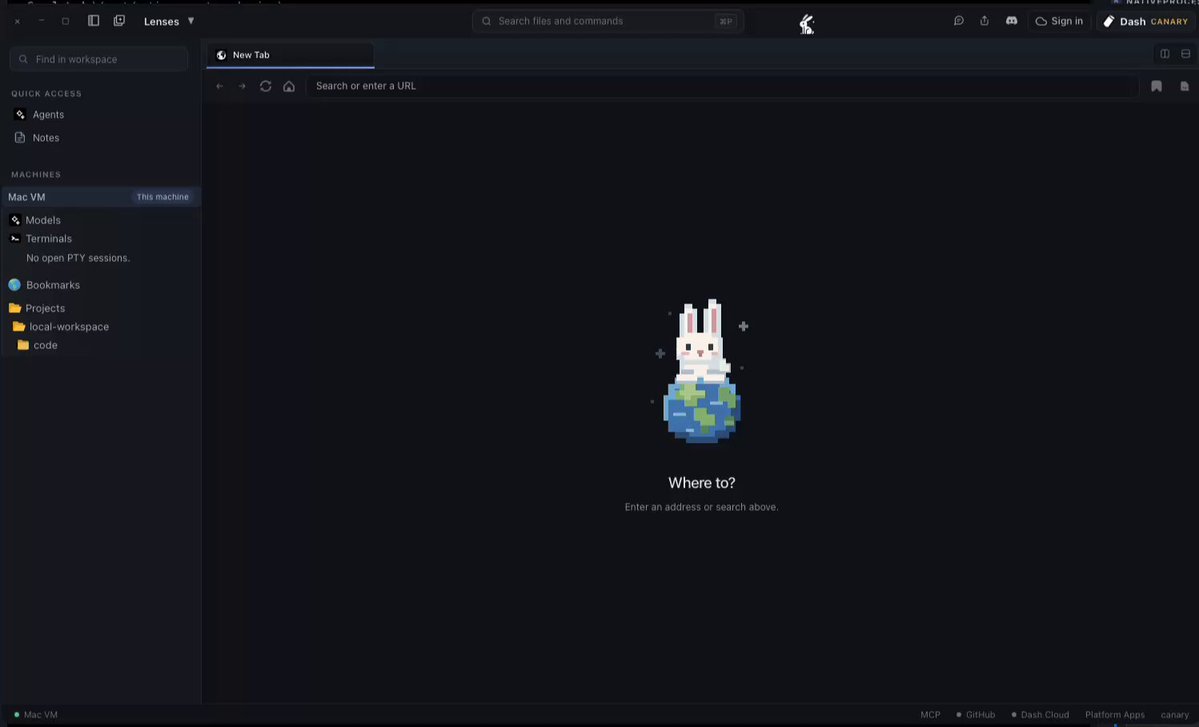Toggle split horizontal layout icon

[1185, 54]
